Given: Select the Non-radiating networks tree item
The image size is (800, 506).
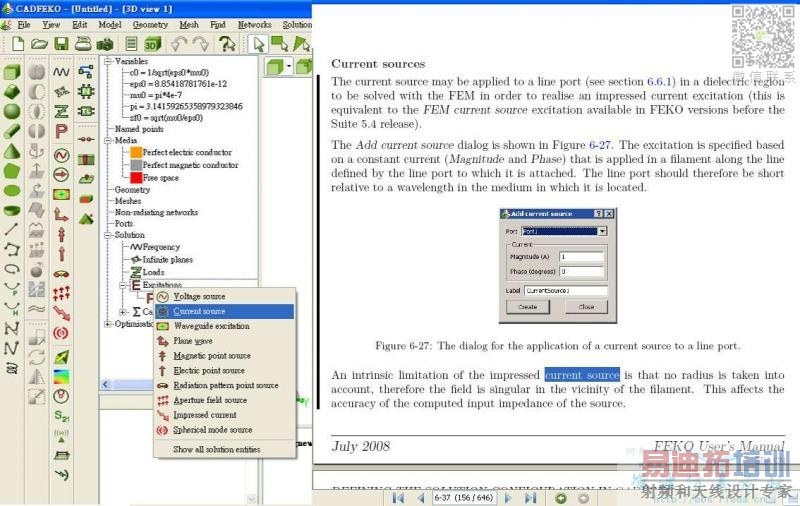Looking at the screenshot, I should (156, 212).
